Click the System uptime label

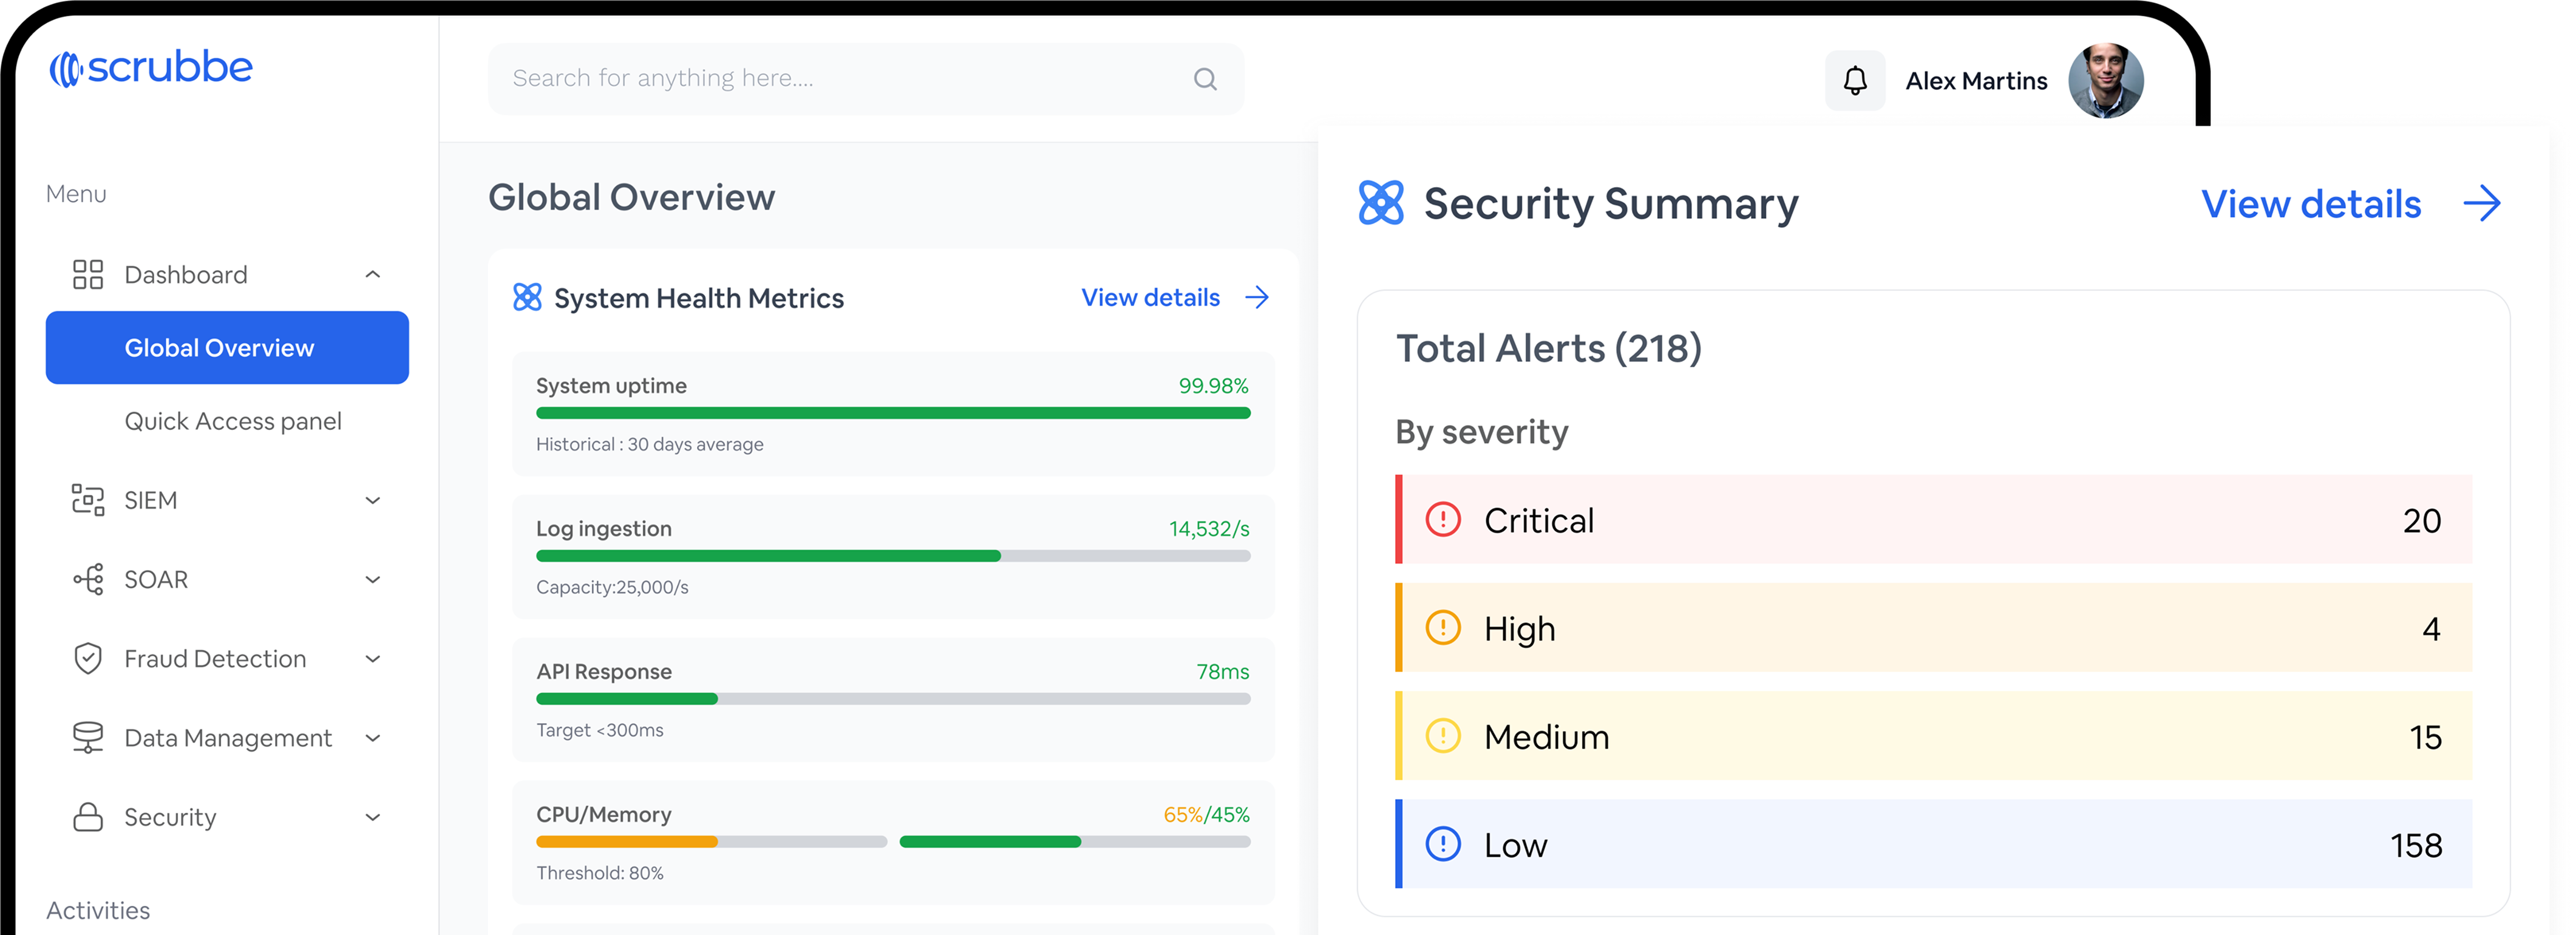coord(611,385)
